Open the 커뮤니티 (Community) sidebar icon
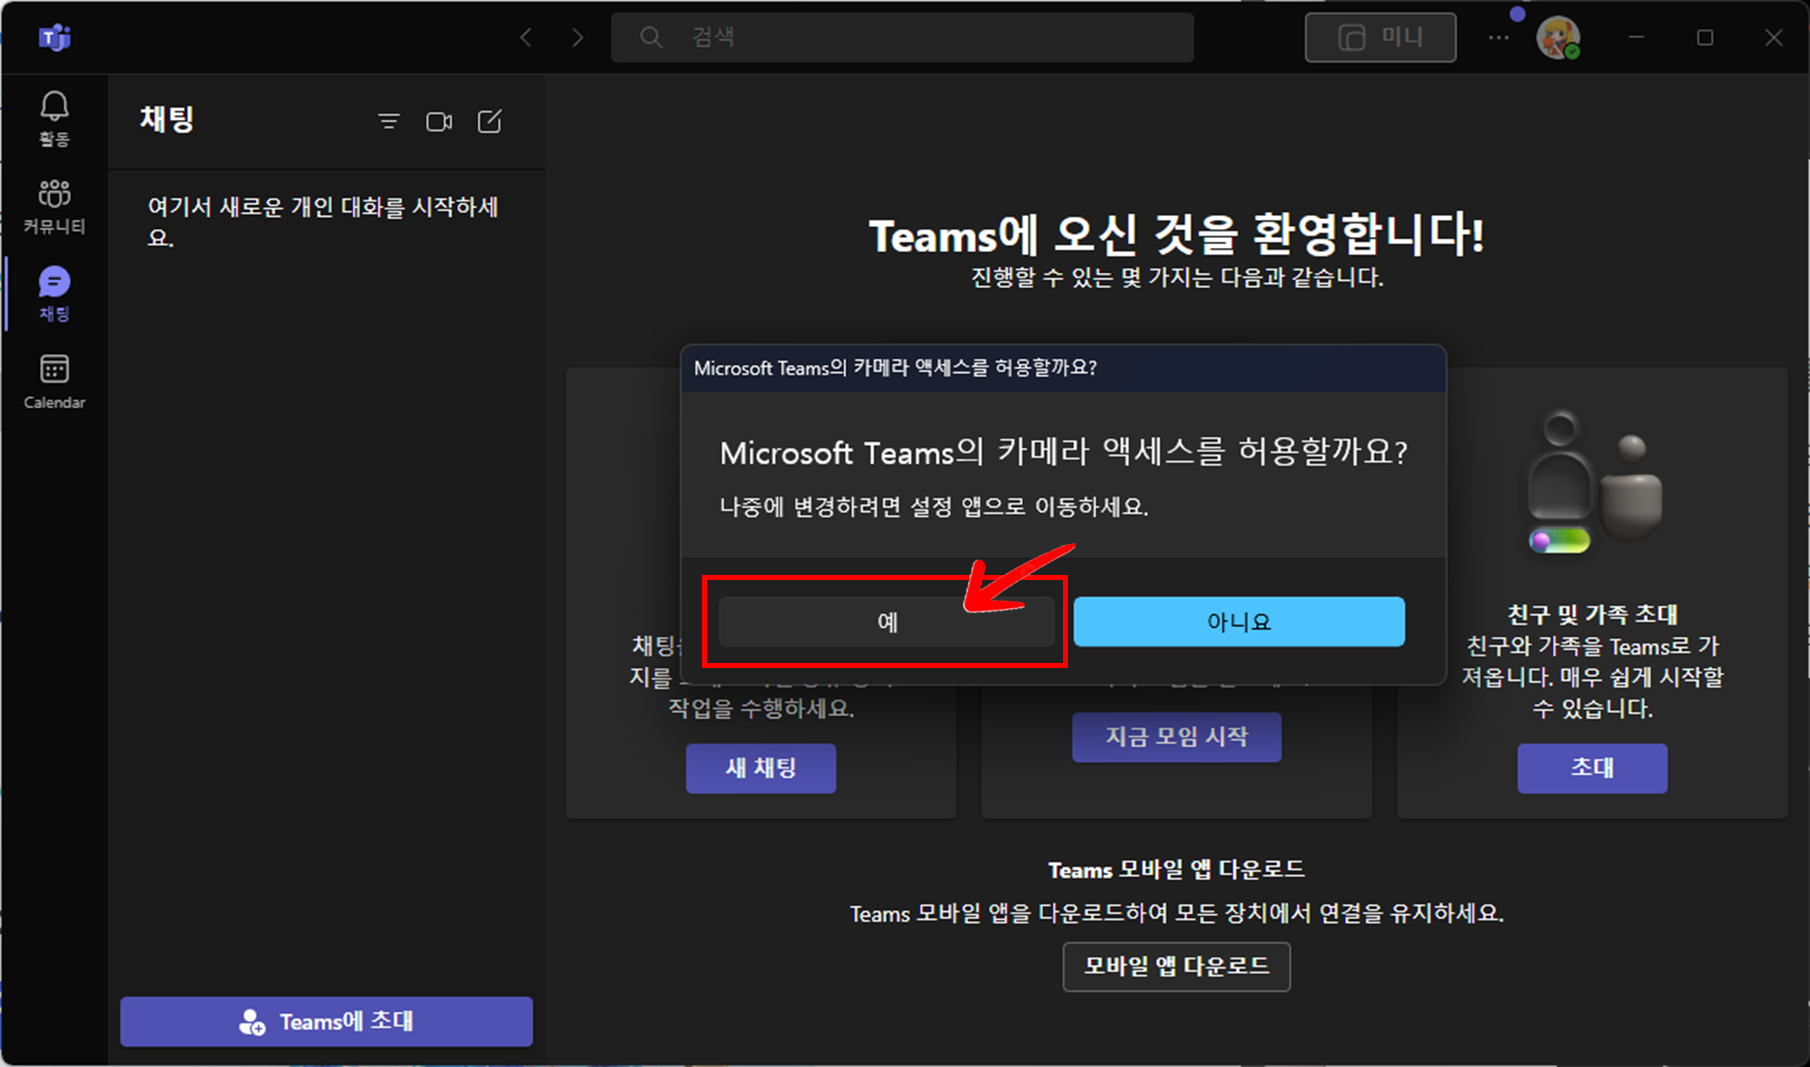 pos(53,205)
